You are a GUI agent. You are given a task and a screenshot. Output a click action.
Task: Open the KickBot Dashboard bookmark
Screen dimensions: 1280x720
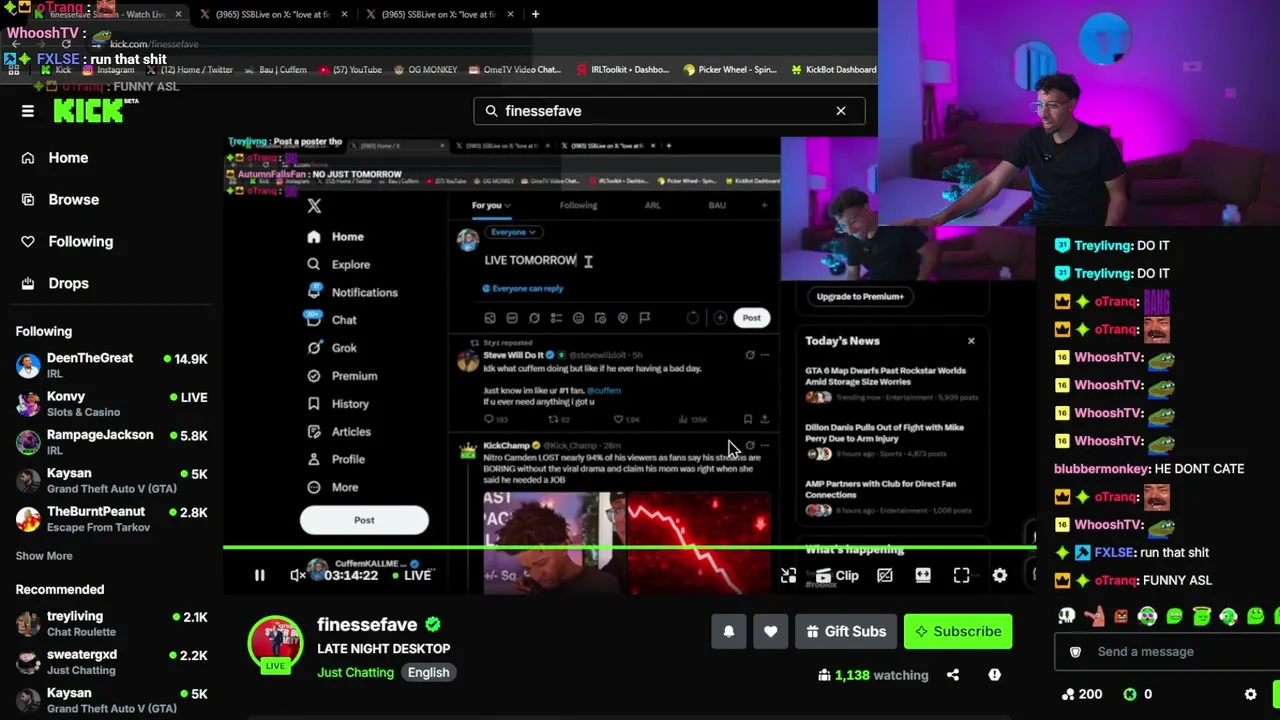(x=833, y=70)
